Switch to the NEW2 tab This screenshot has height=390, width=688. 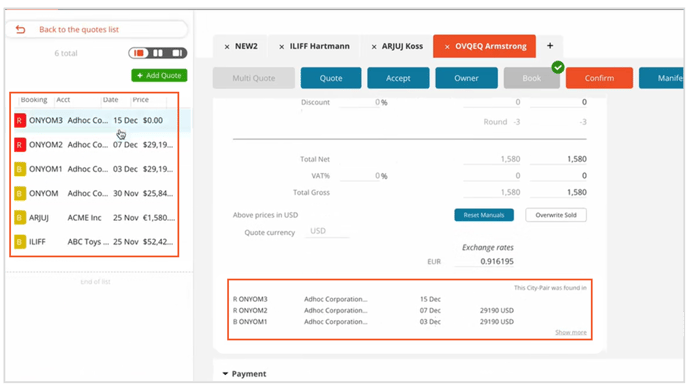pos(246,46)
